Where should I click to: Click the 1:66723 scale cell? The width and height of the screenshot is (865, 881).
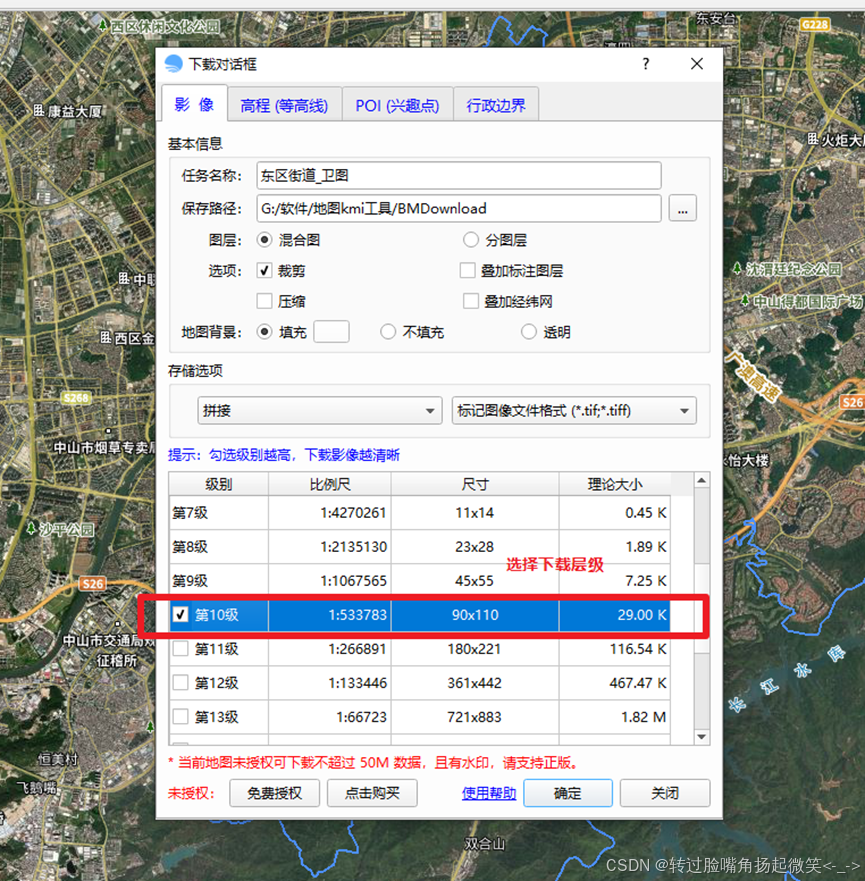[x=330, y=717]
